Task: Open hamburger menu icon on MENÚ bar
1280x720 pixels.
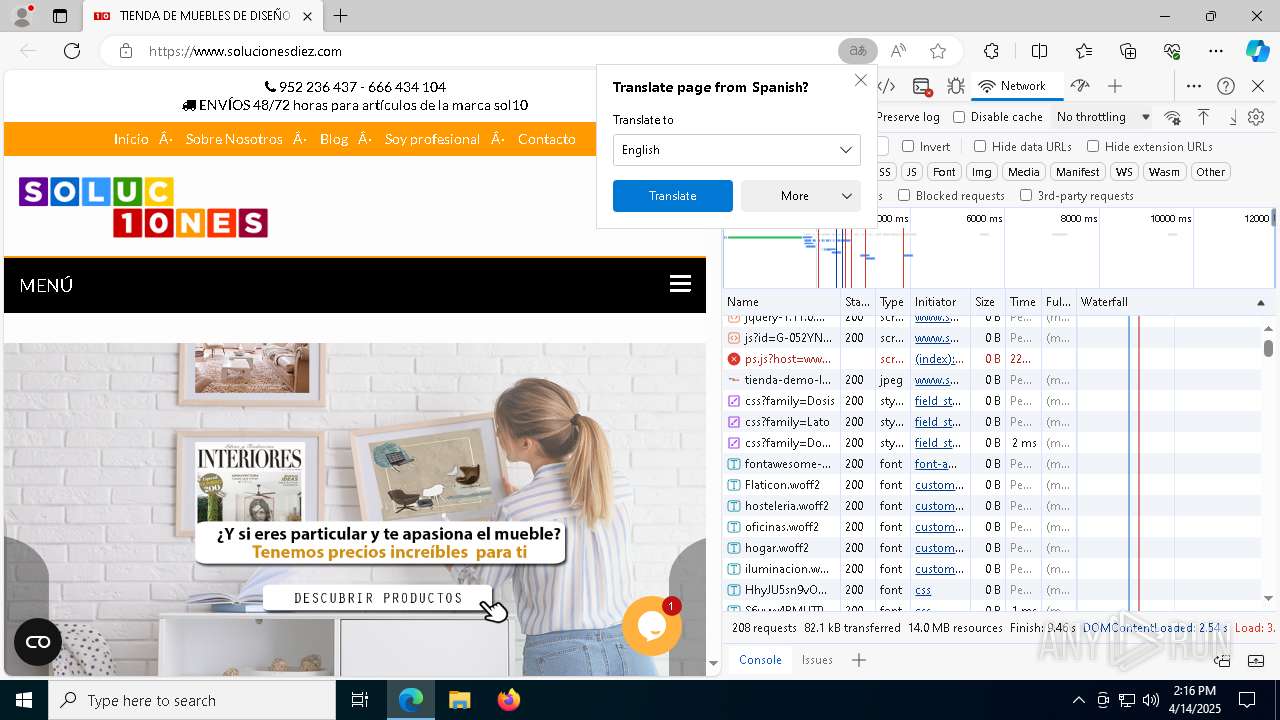Action: click(680, 284)
